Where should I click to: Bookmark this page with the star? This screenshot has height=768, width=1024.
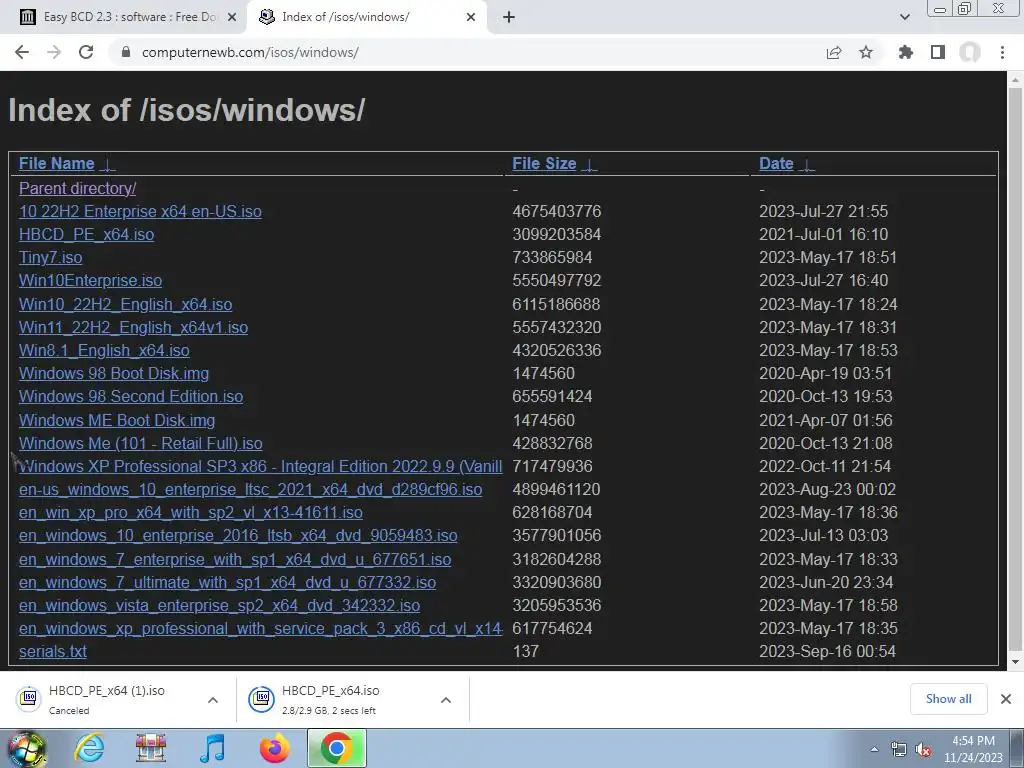pos(866,52)
